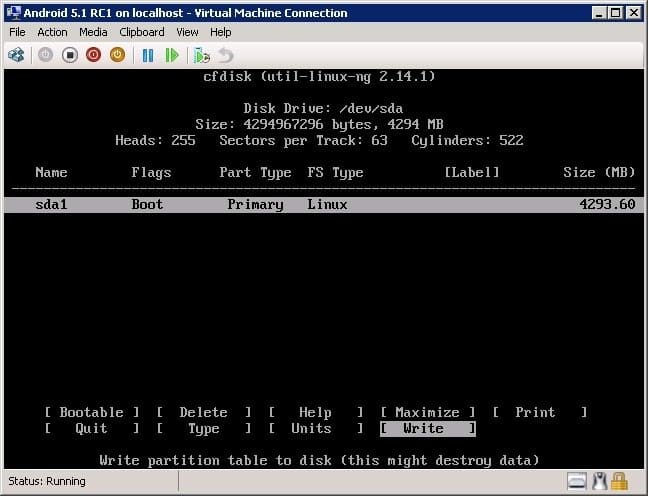Open the View menu
This screenshot has width=648, height=496.
coord(187,32)
